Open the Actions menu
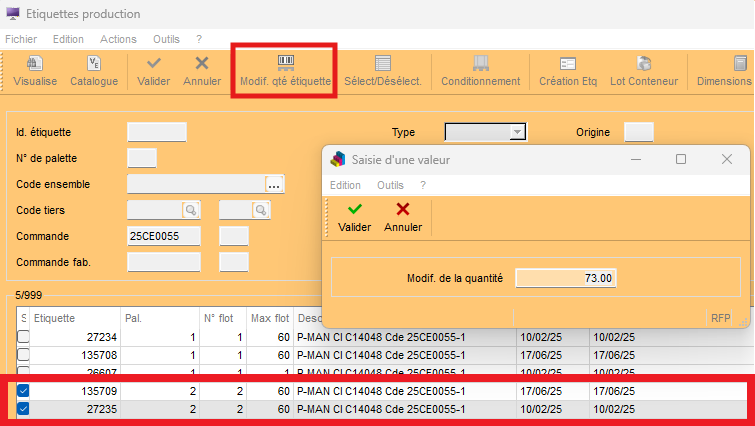 118,39
